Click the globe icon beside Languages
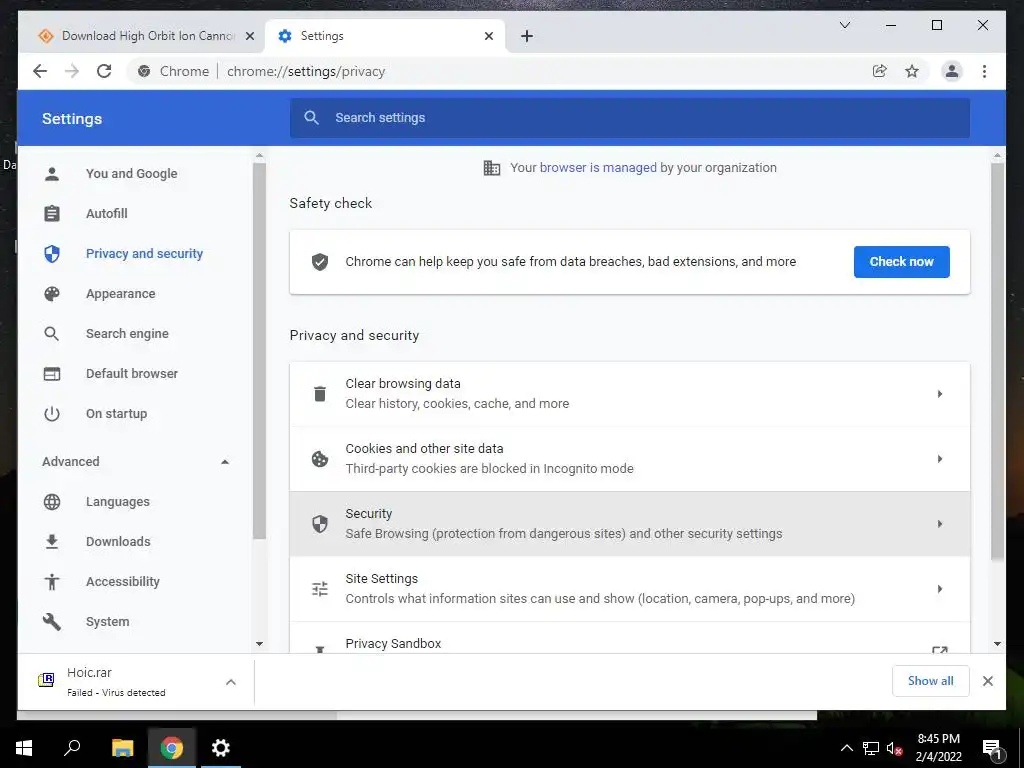The image size is (1024, 768). pyautogui.click(x=52, y=502)
